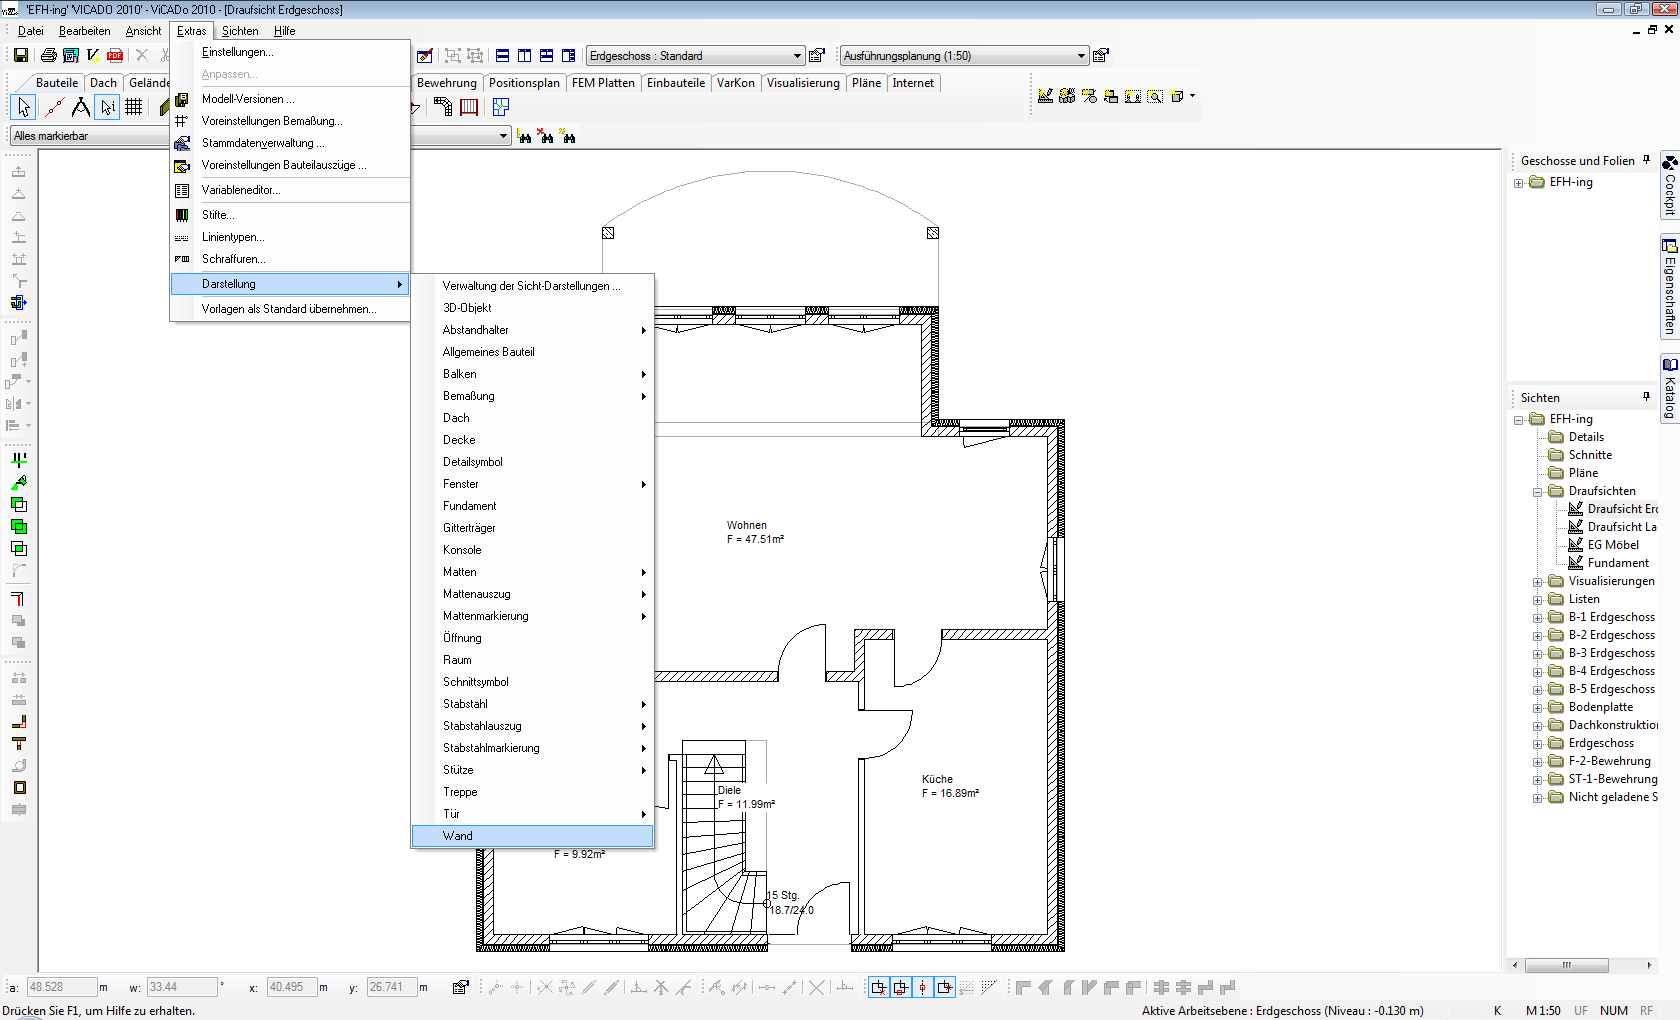This screenshot has width=1680, height=1020.
Task: Click the Sichten horizontal scrollbar
Action: coord(1581,965)
